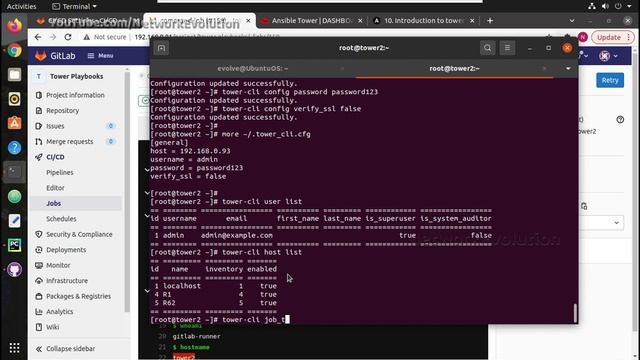Close the Ansible Tower Dashboard tab
Screen dimensions: 640x360
(360, 20)
